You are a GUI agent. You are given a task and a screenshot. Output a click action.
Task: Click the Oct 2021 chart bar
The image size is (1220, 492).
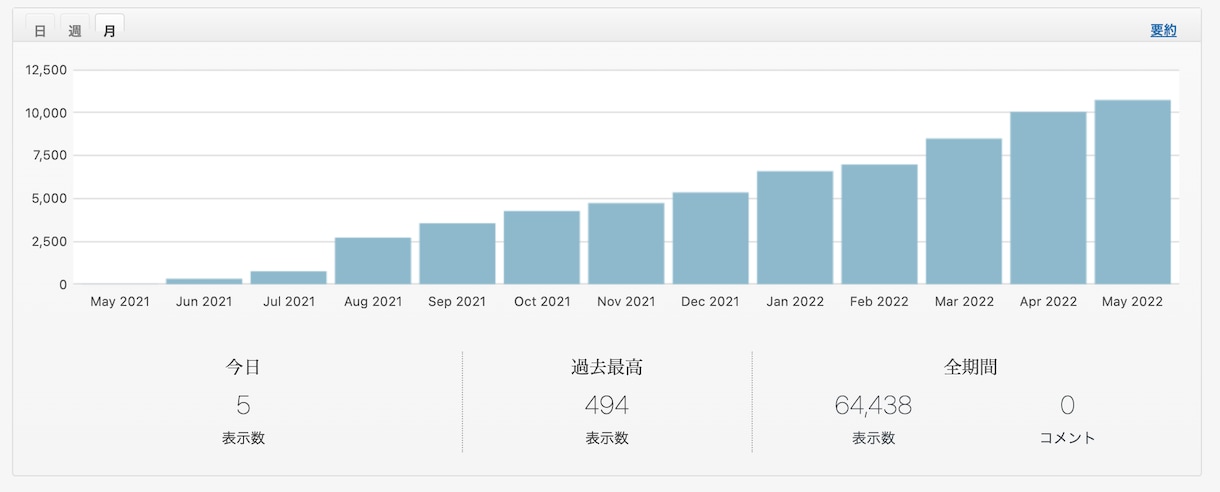[542, 247]
